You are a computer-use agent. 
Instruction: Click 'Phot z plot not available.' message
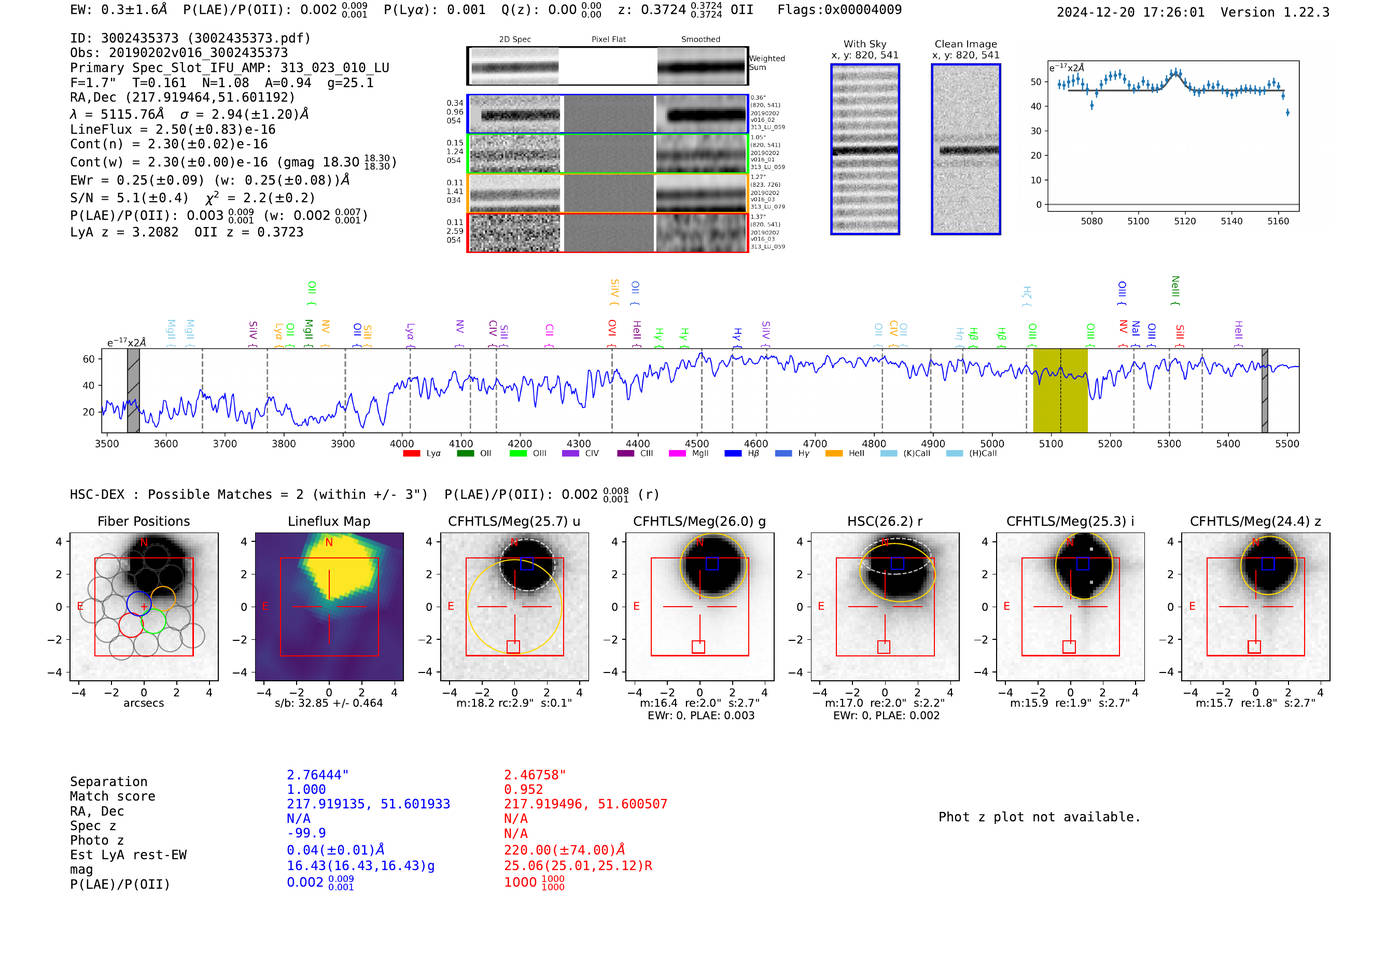(1039, 817)
